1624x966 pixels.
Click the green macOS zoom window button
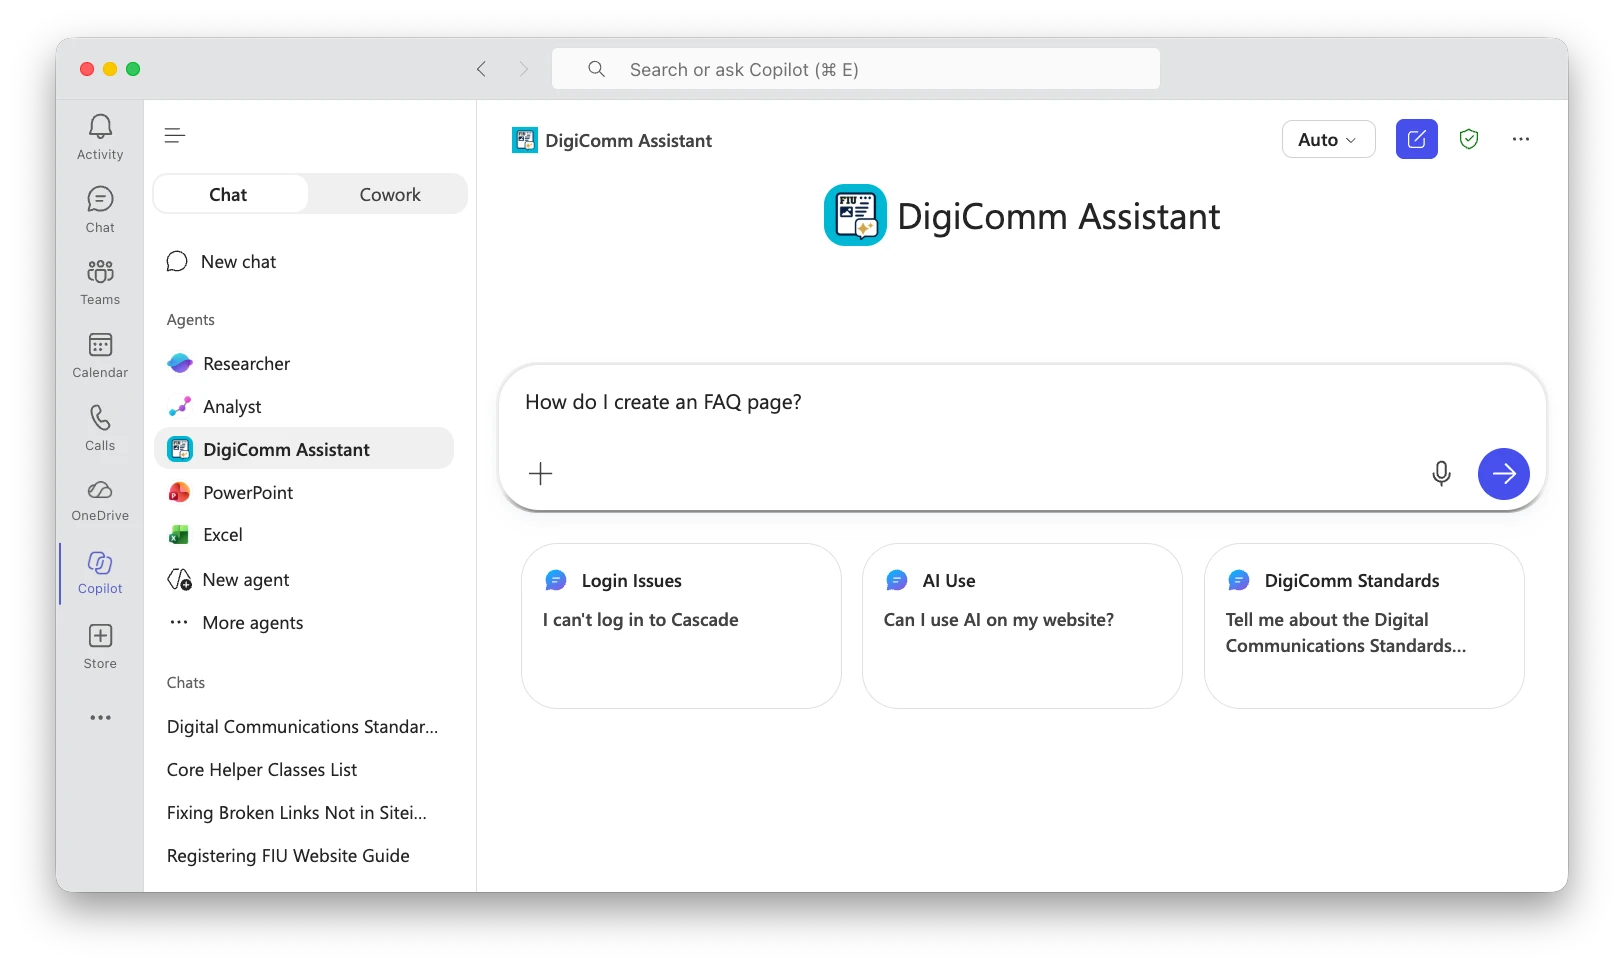pyautogui.click(x=133, y=69)
